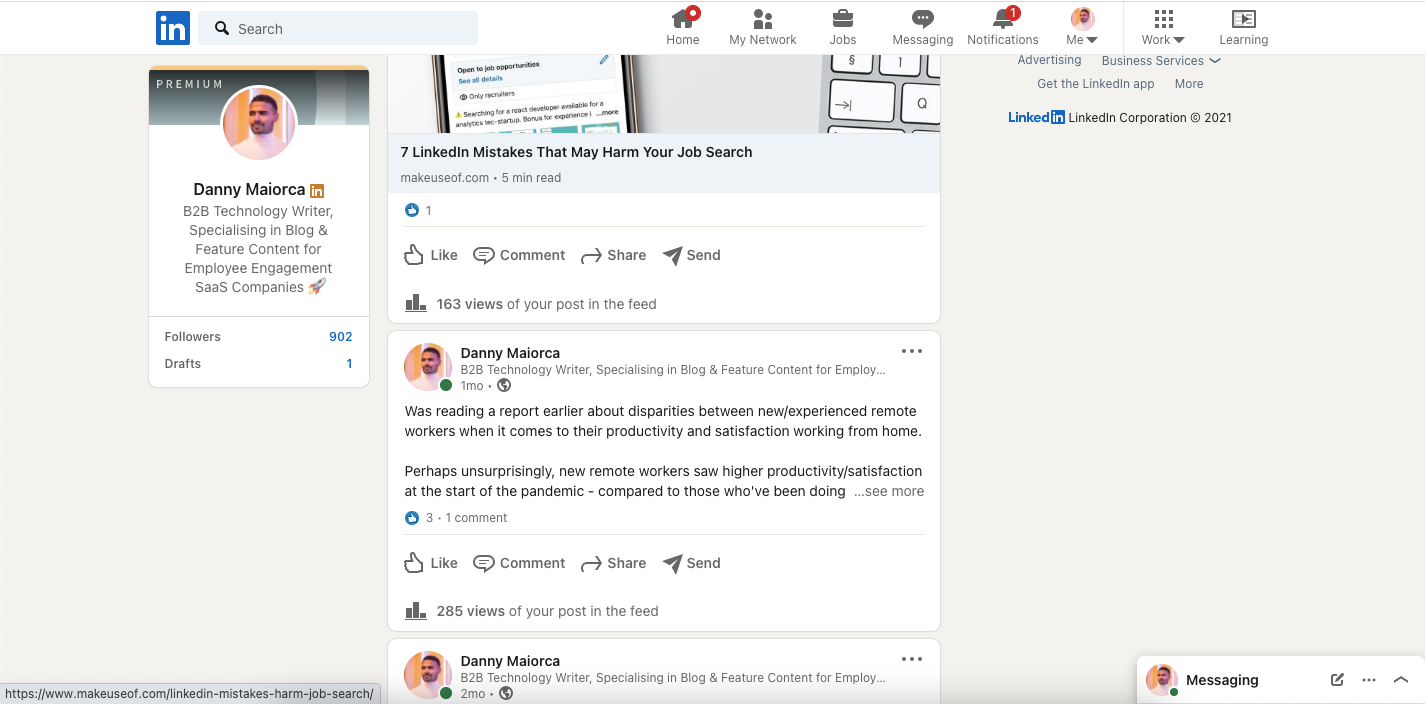Open Messaging from the top navigation
The image size is (1425, 704).
[x=922, y=25]
